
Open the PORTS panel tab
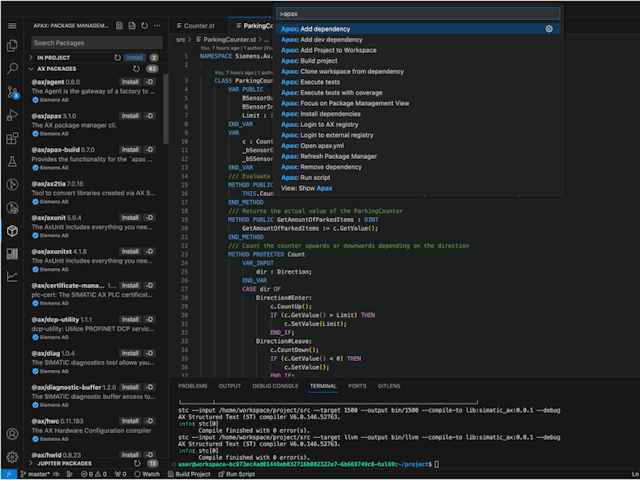point(357,386)
